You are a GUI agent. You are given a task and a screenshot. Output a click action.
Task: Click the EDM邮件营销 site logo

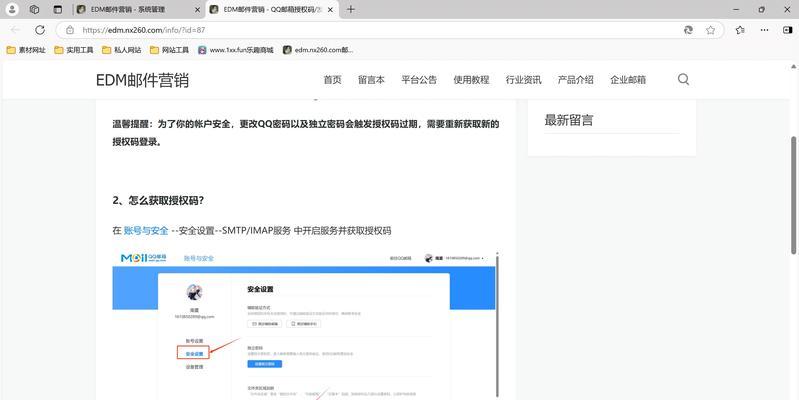pos(142,80)
